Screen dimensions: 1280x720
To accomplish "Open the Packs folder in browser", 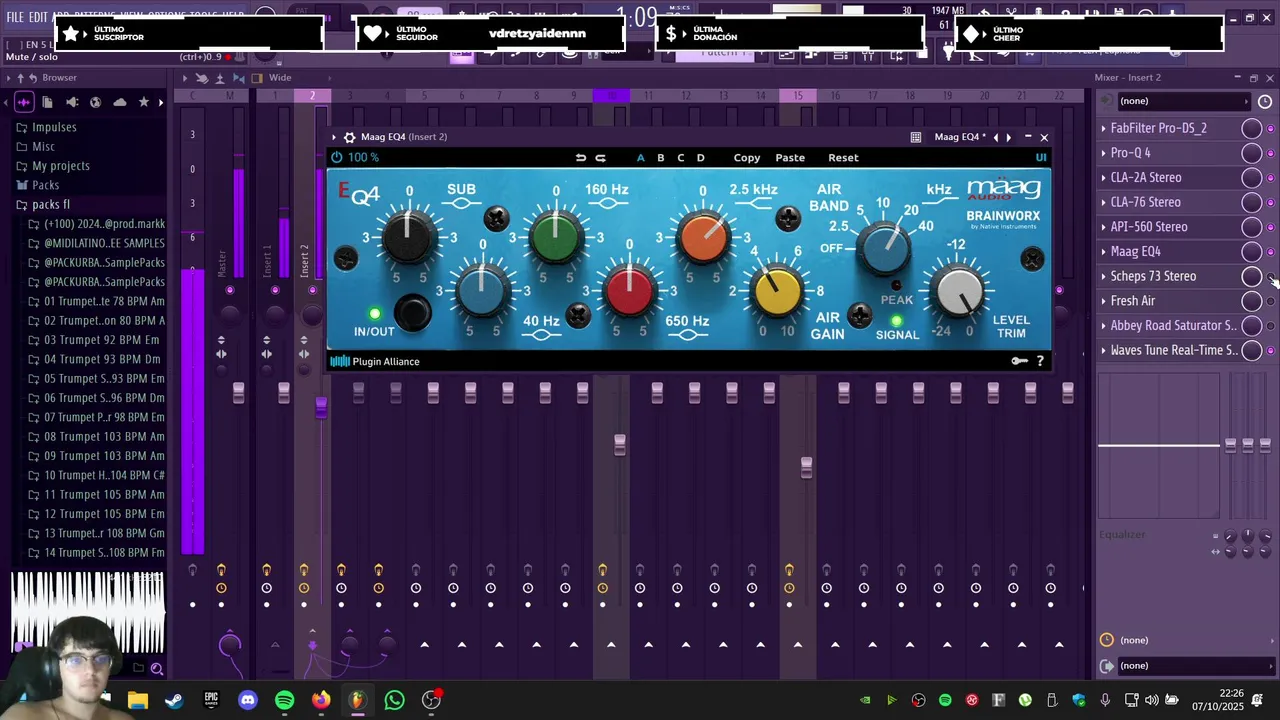I will tap(45, 185).
